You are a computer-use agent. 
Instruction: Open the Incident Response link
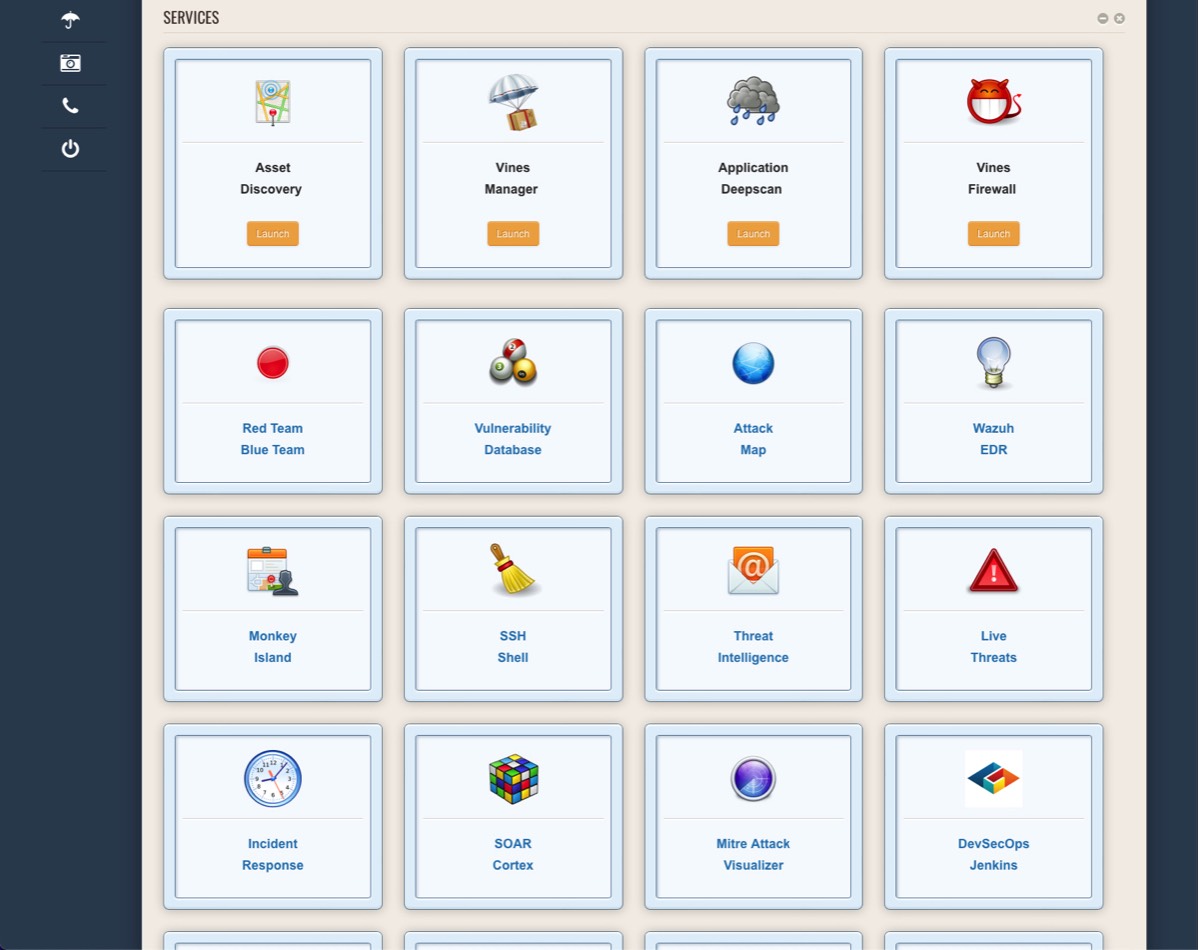pyautogui.click(x=273, y=854)
